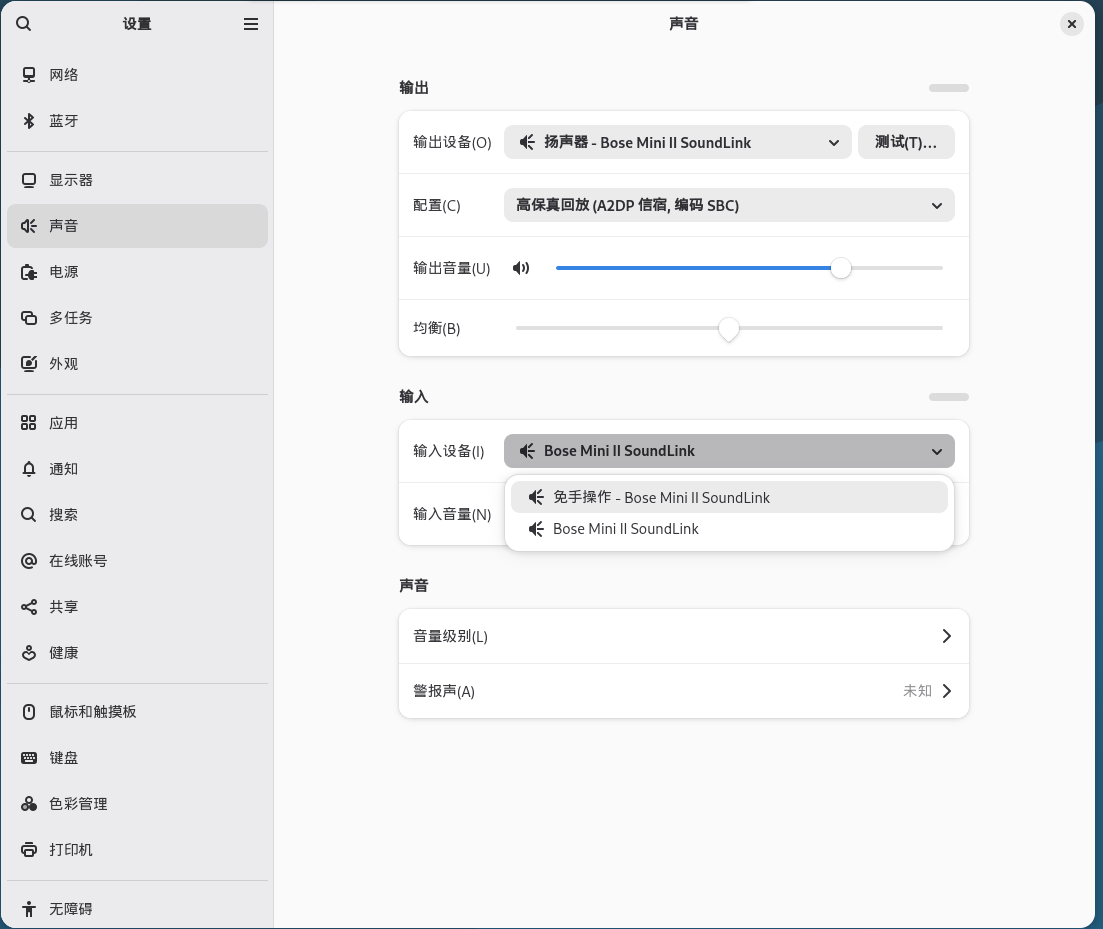Click the 在线账号 at-sign icon
Image resolution: width=1103 pixels, height=929 pixels.
[29, 560]
